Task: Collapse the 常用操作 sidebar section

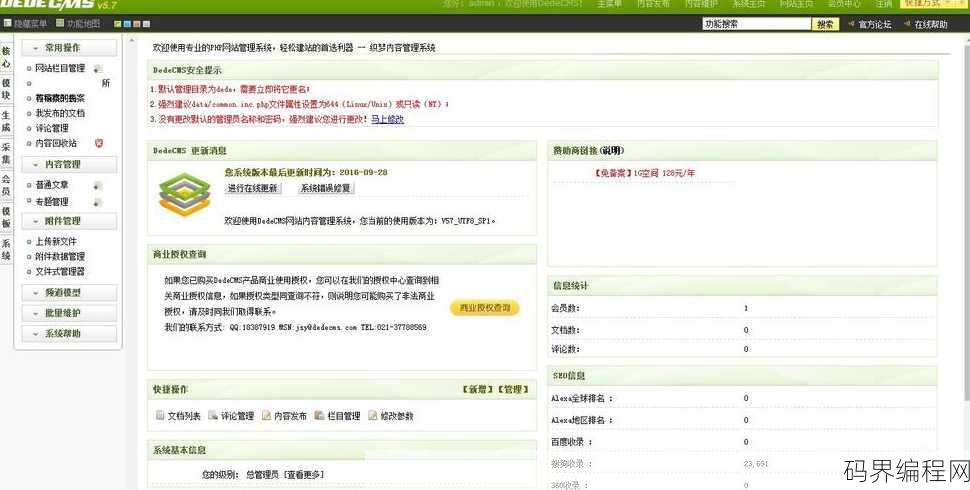Action: tap(69, 48)
